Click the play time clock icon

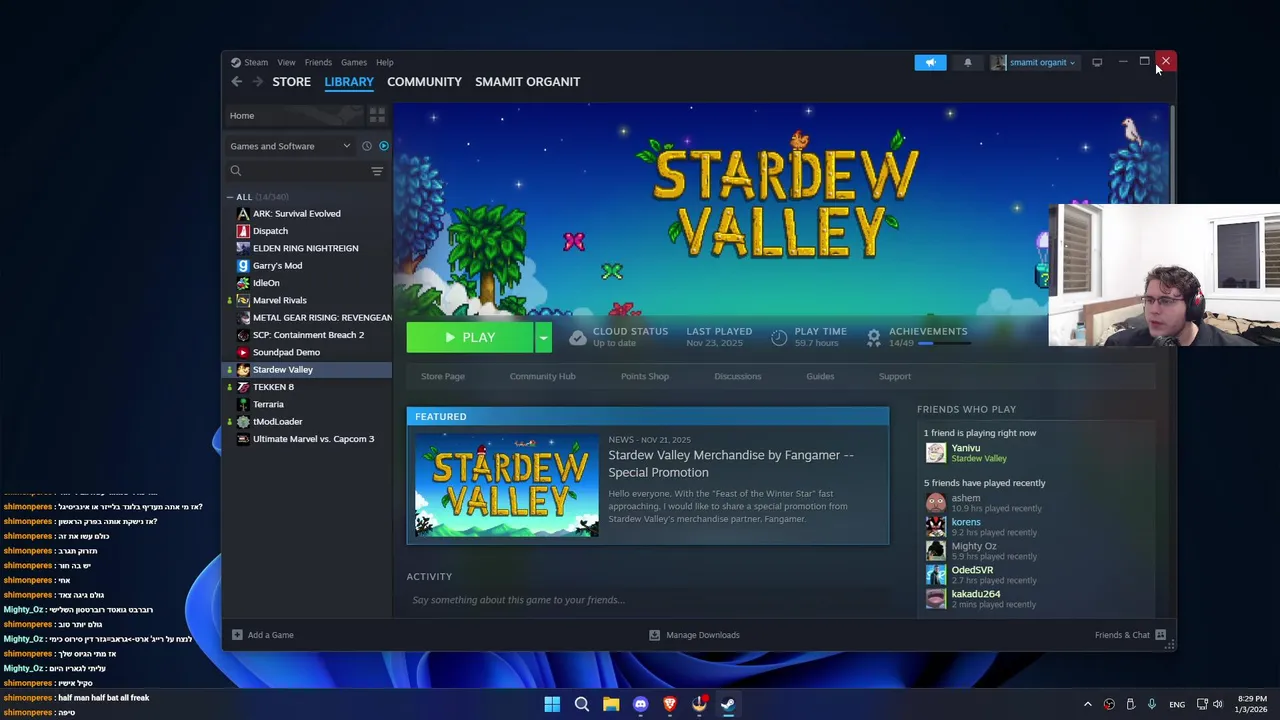[x=779, y=338]
